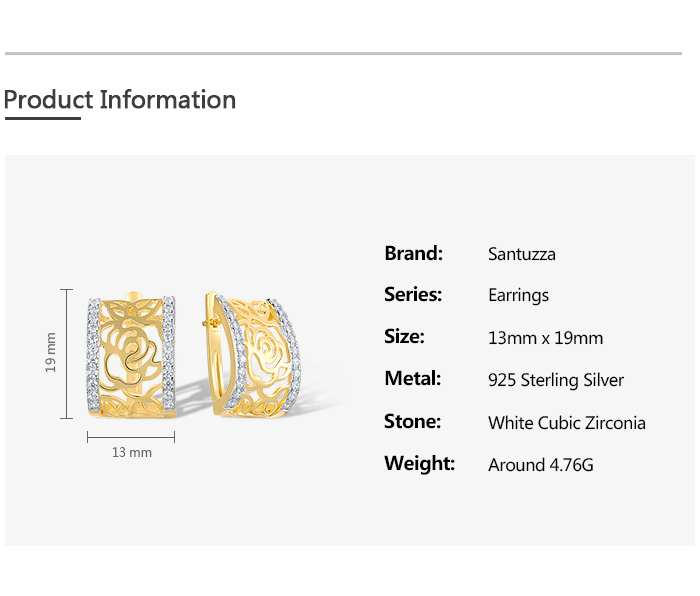The height and width of the screenshot is (596, 700).
Task: Click the horizontal width dimension line
Action: pyautogui.click(x=131, y=436)
